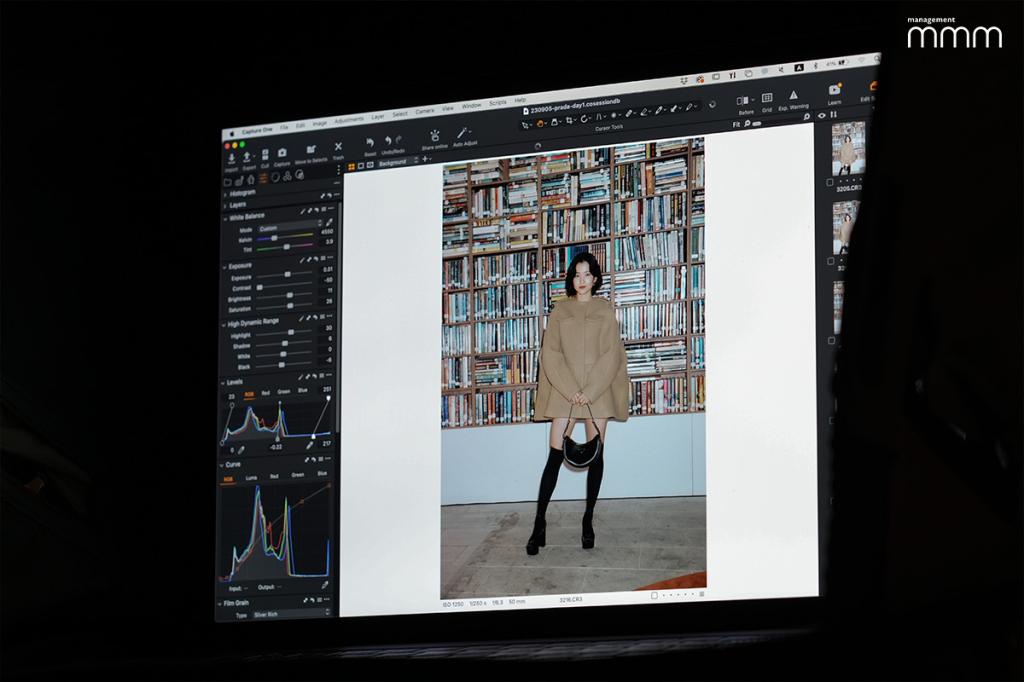Click the Capture camera icon
Image resolution: width=1024 pixels, height=682 pixels.
(282, 153)
